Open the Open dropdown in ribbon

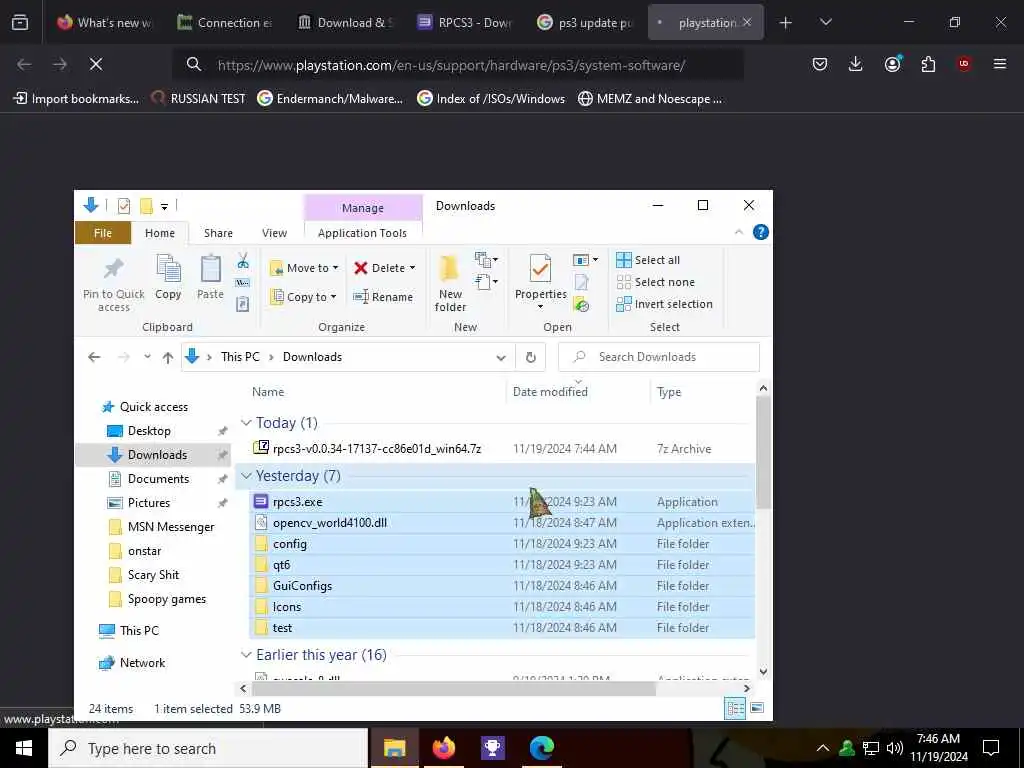click(x=585, y=260)
